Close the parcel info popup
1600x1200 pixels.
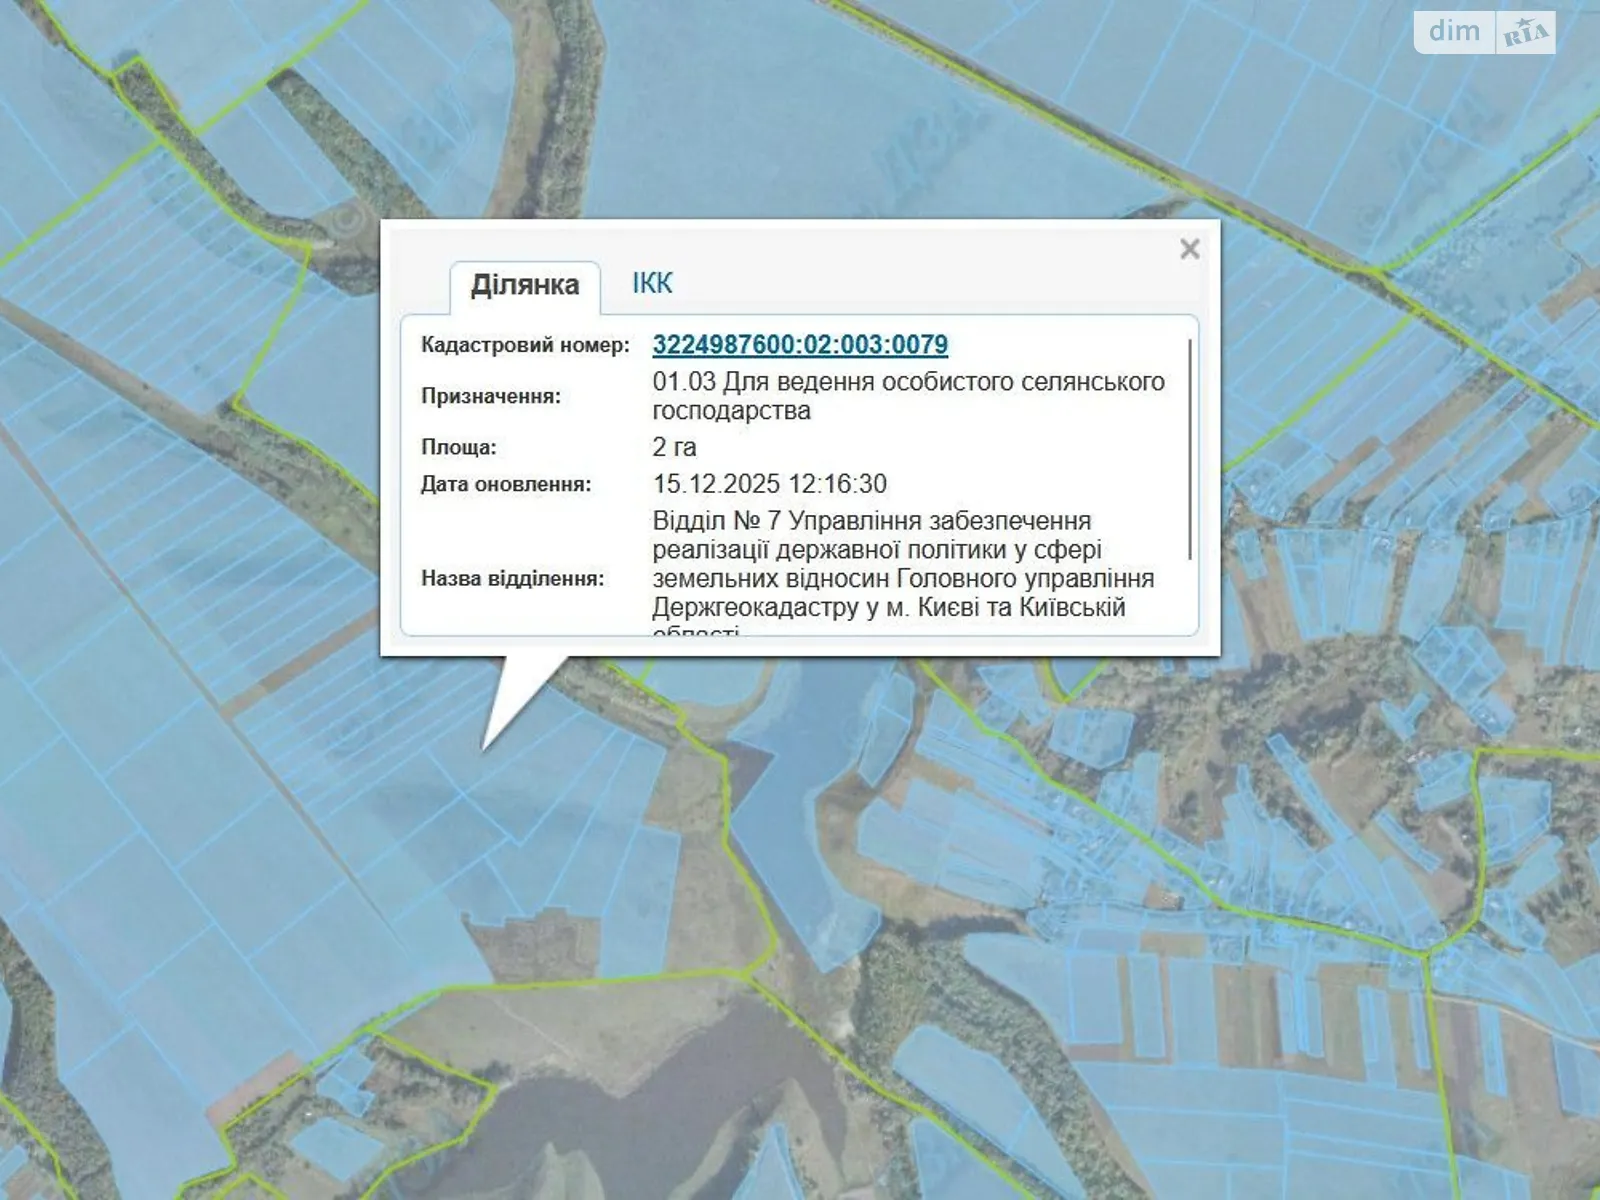(1189, 249)
